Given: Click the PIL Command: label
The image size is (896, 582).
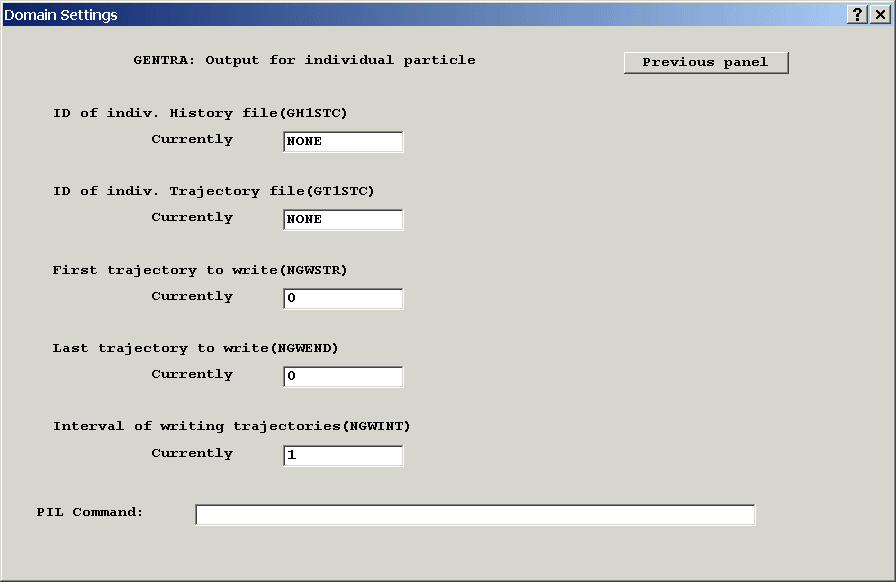Looking at the screenshot, I should click(90, 512).
